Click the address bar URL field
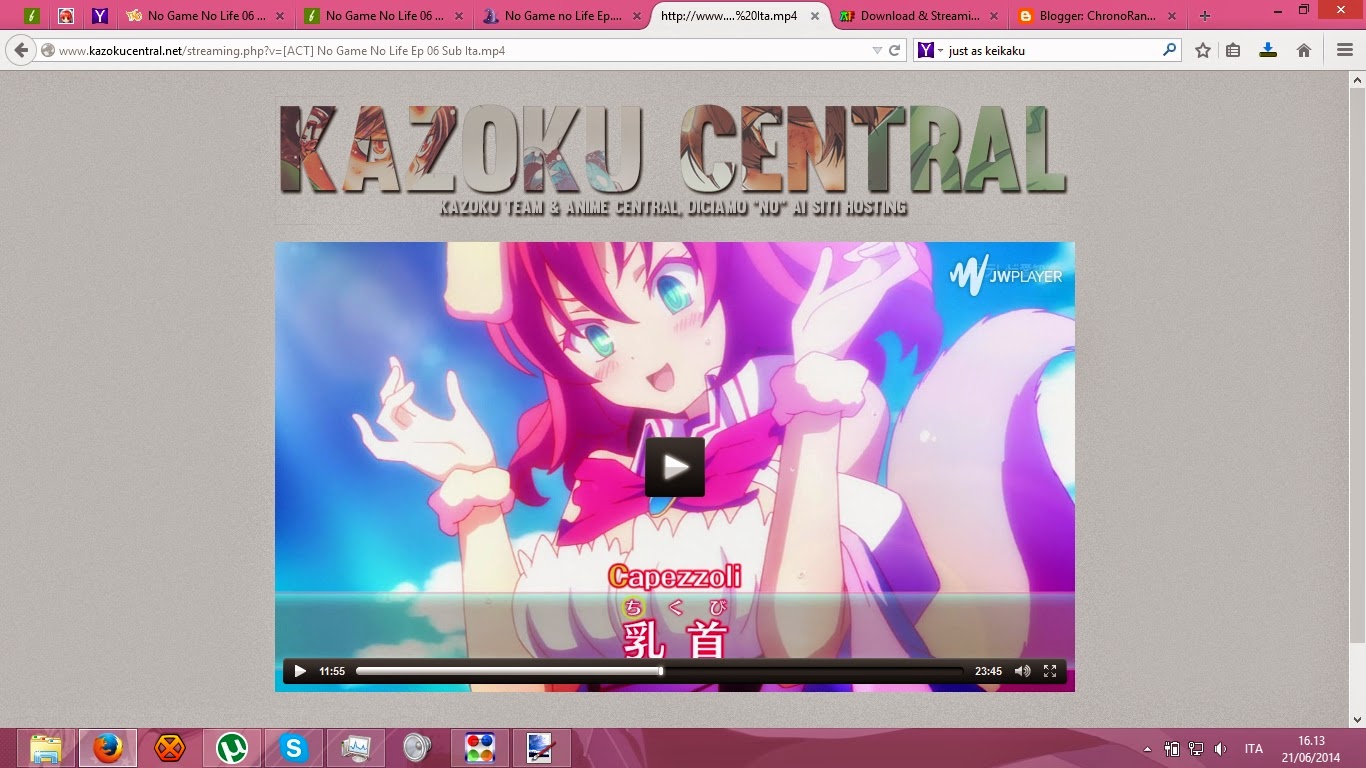1366x768 pixels. coord(460,50)
